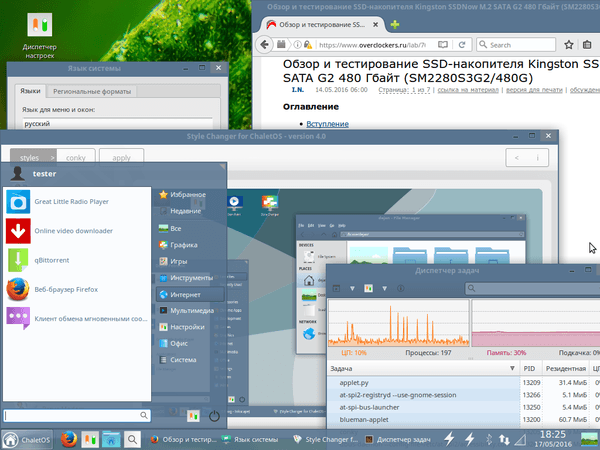
Task: Open Firefox from the taskbar launcher
Action: click(67, 439)
